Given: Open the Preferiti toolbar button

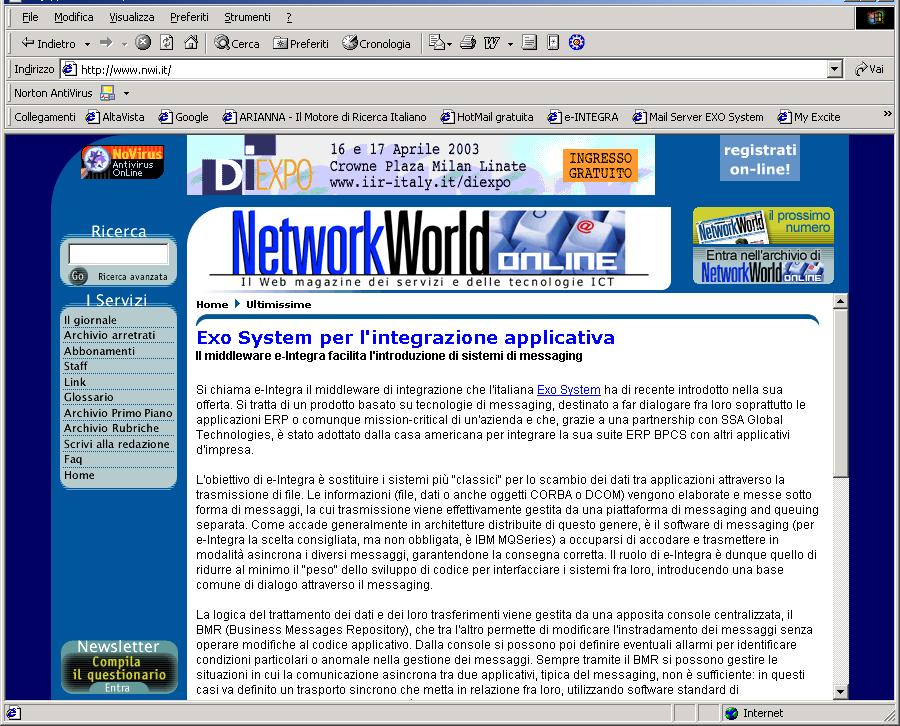Looking at the screenshot, I should [301, 44].
